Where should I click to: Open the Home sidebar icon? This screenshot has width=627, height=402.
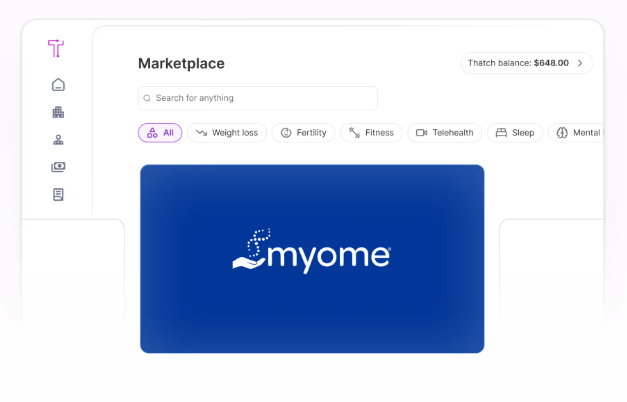pos(58,85)
